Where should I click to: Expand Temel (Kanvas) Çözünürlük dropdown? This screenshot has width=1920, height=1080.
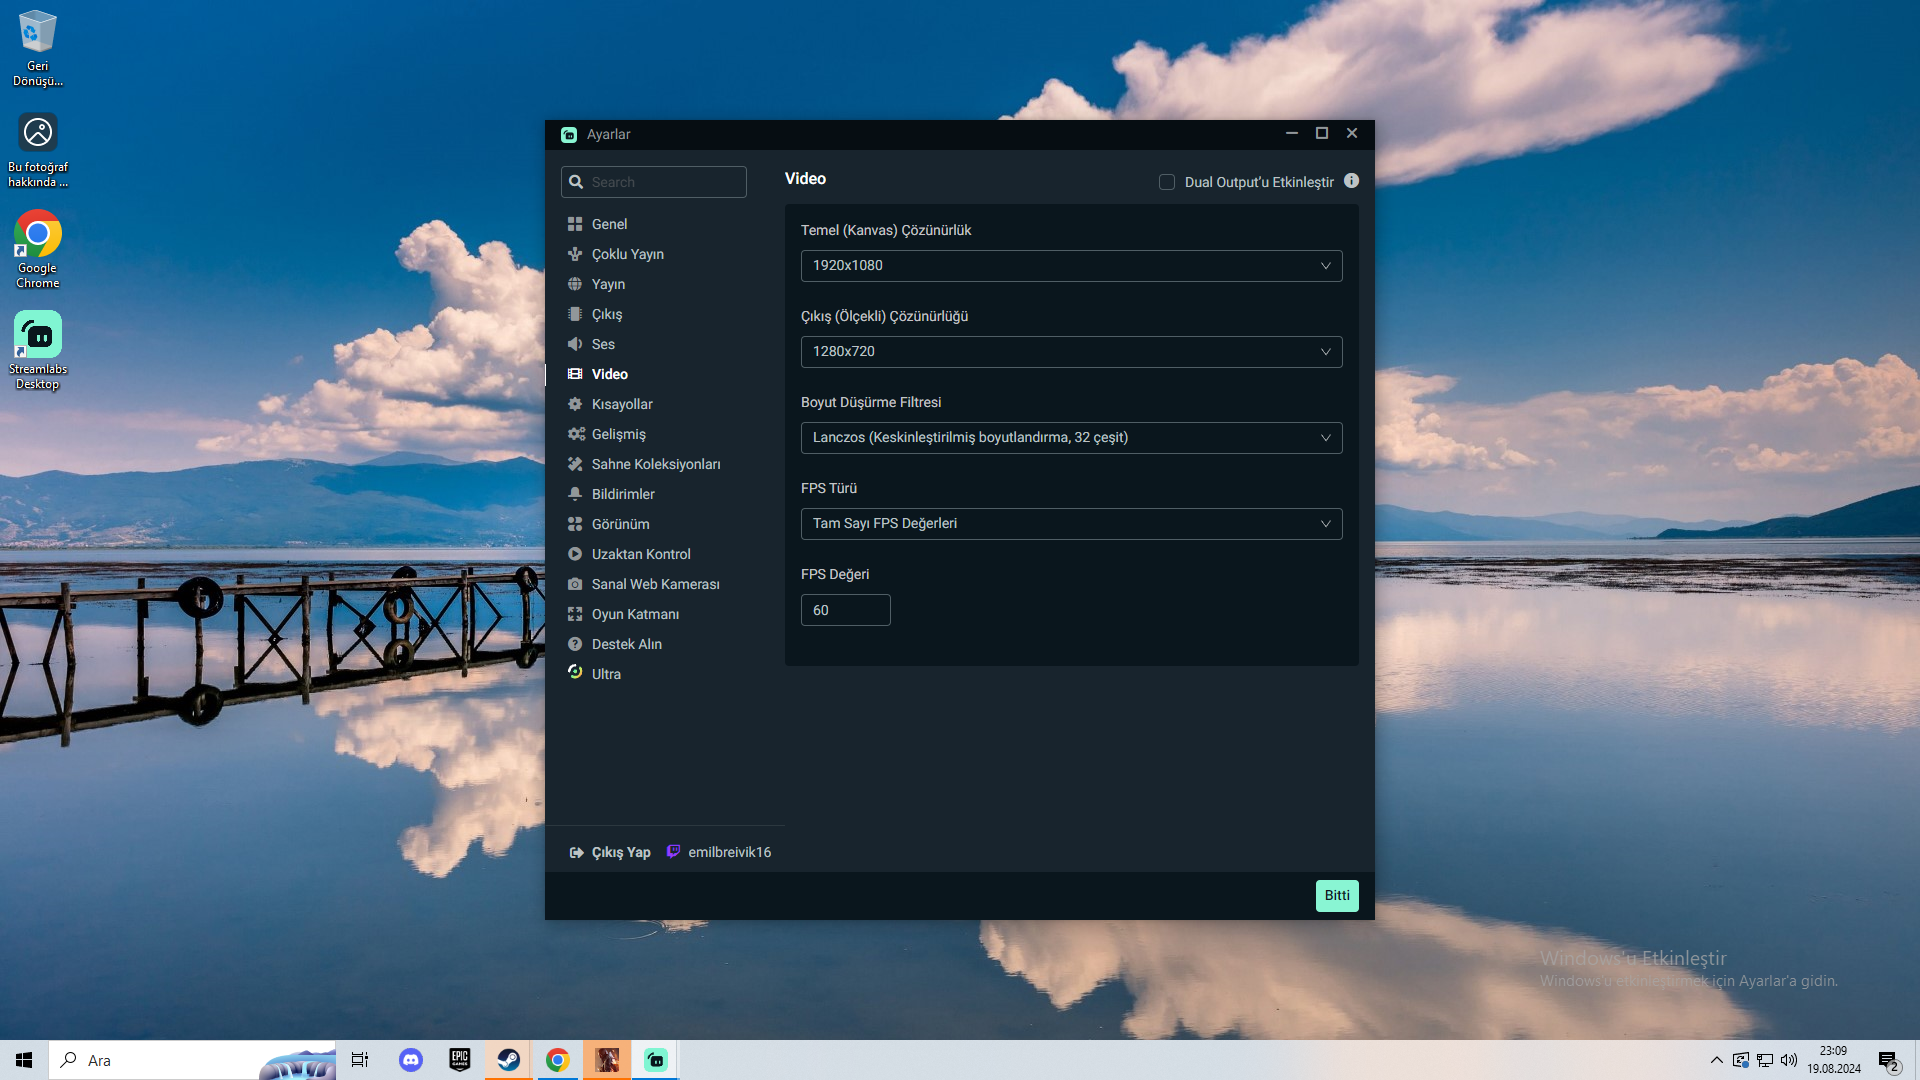click(1071, 266)
